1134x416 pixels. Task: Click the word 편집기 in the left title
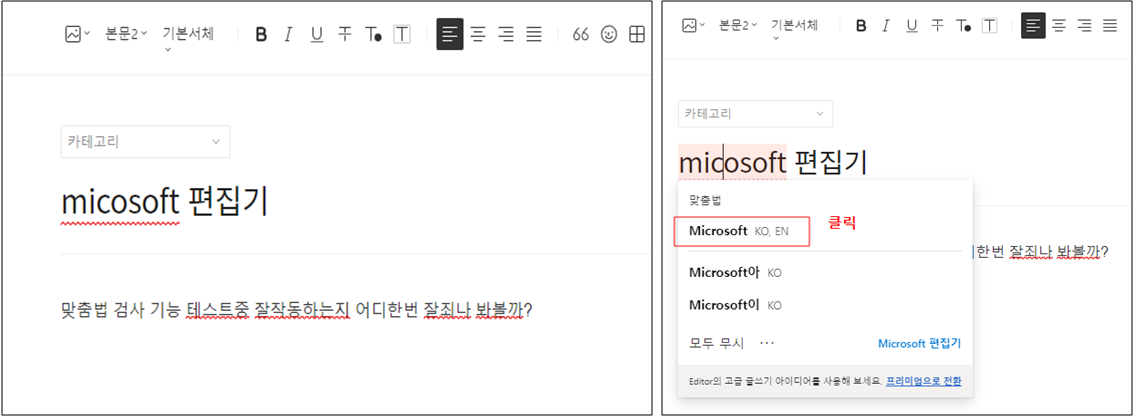[228, 203]
